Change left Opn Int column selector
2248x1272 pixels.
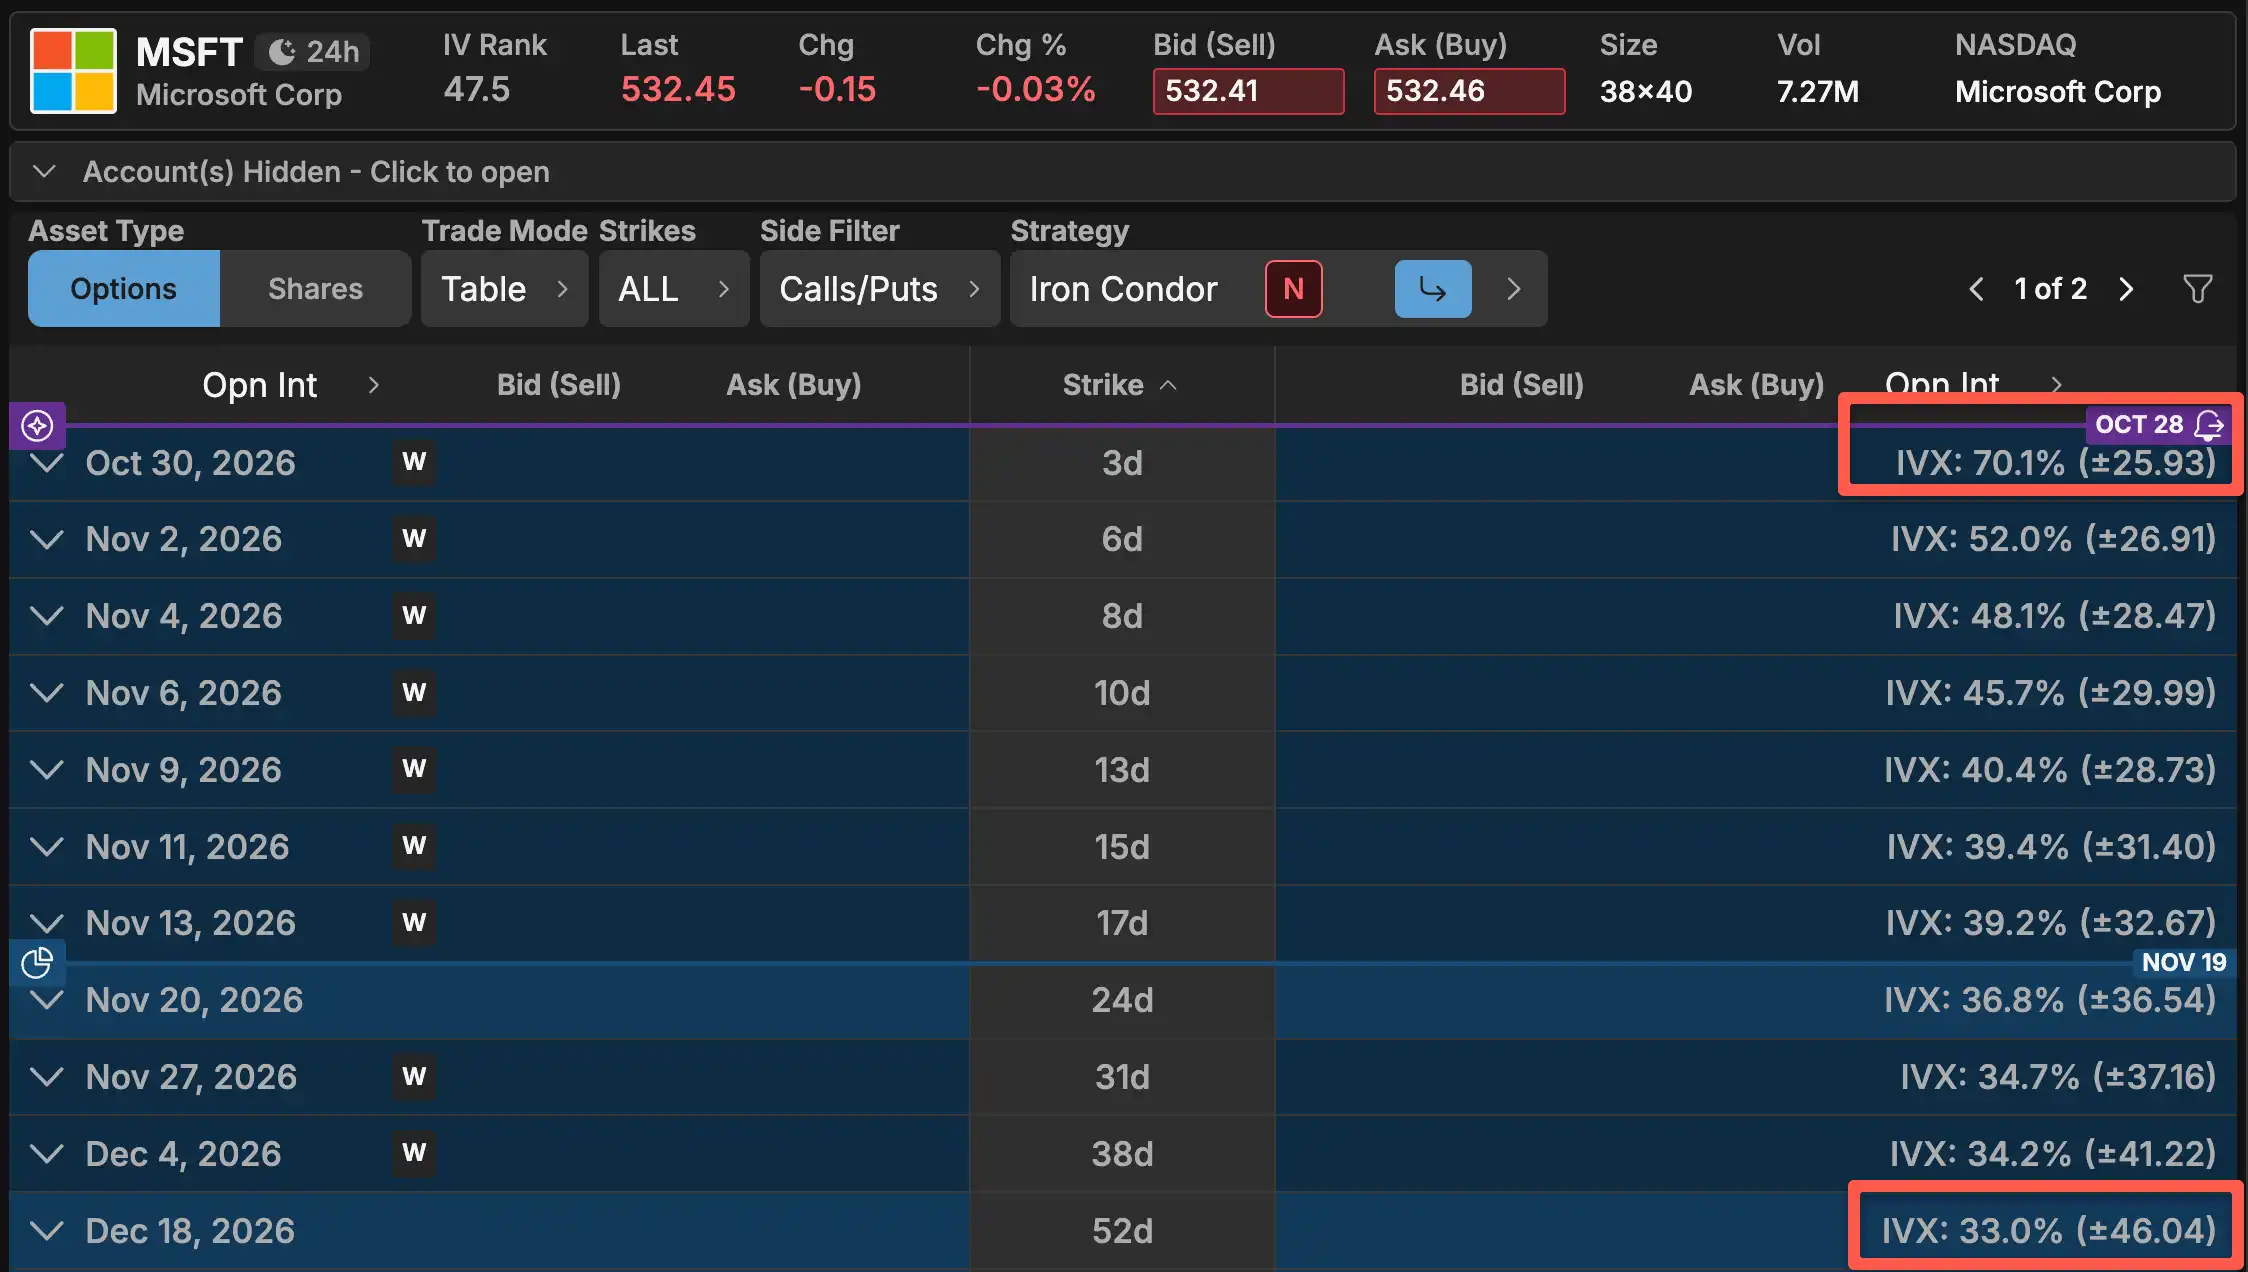pyautogui.click(x=291, y=385)
